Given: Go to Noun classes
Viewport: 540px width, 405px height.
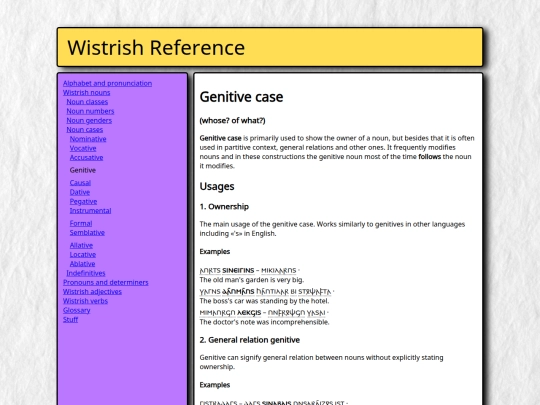Looking at the screenshot, I should (87, 102).
